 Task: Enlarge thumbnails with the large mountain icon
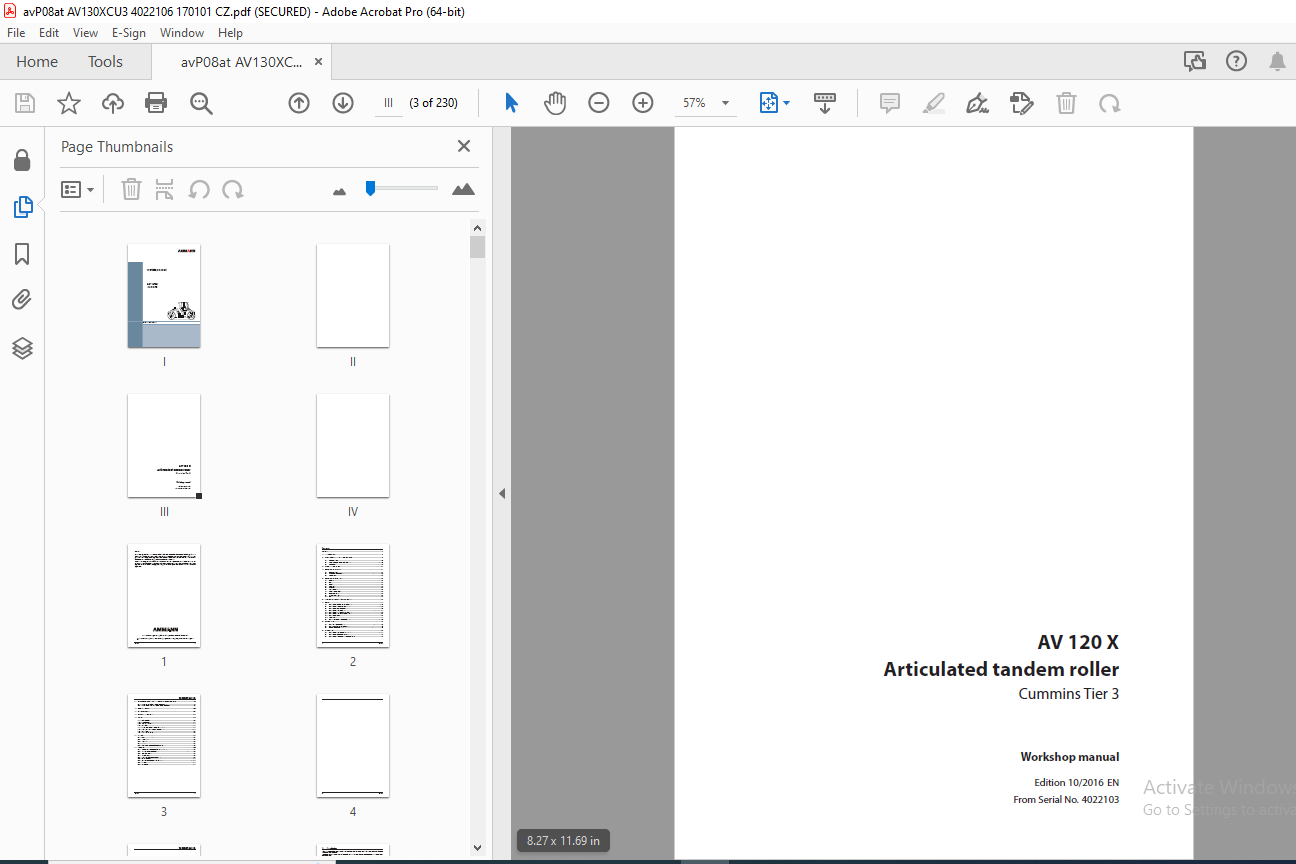(463, 189)
